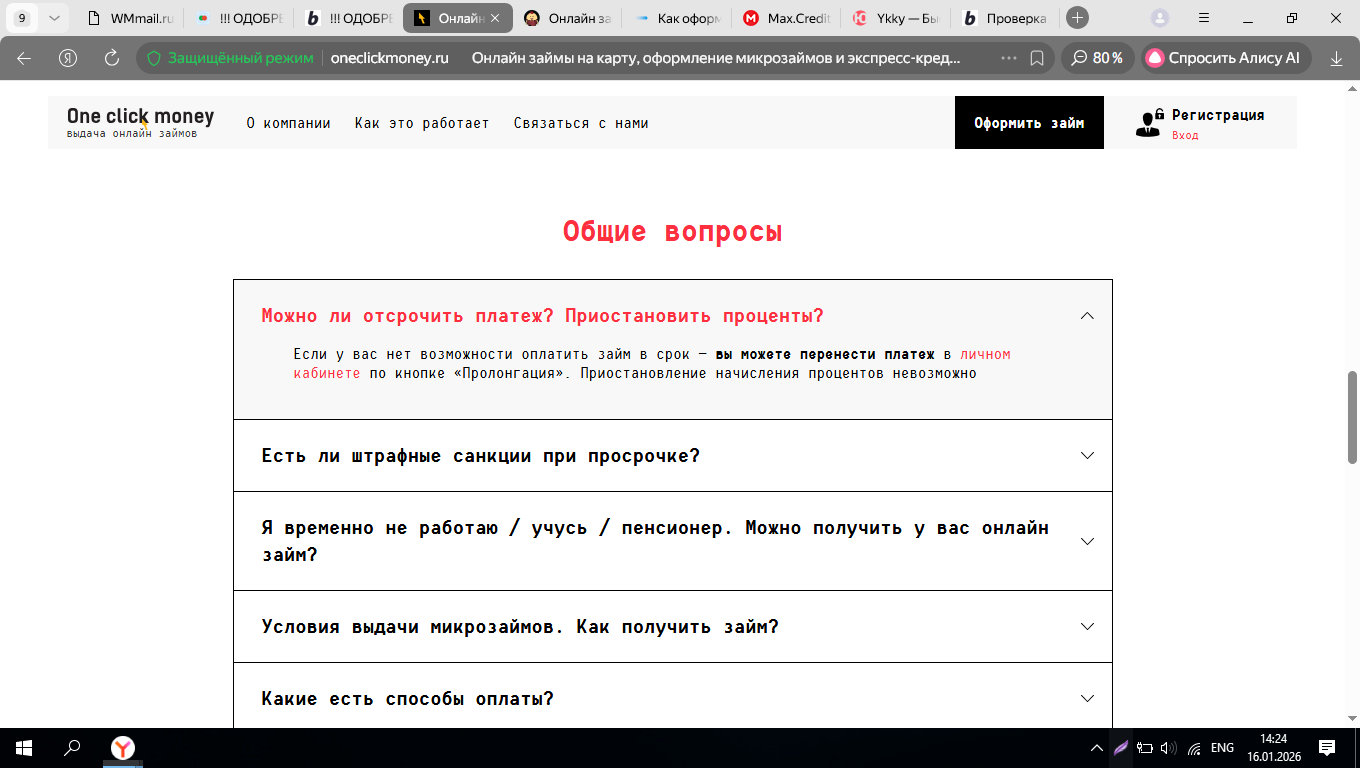Click Какие есть способы оплаты? text
The image size is (1360, 768).
coord(407,699)
